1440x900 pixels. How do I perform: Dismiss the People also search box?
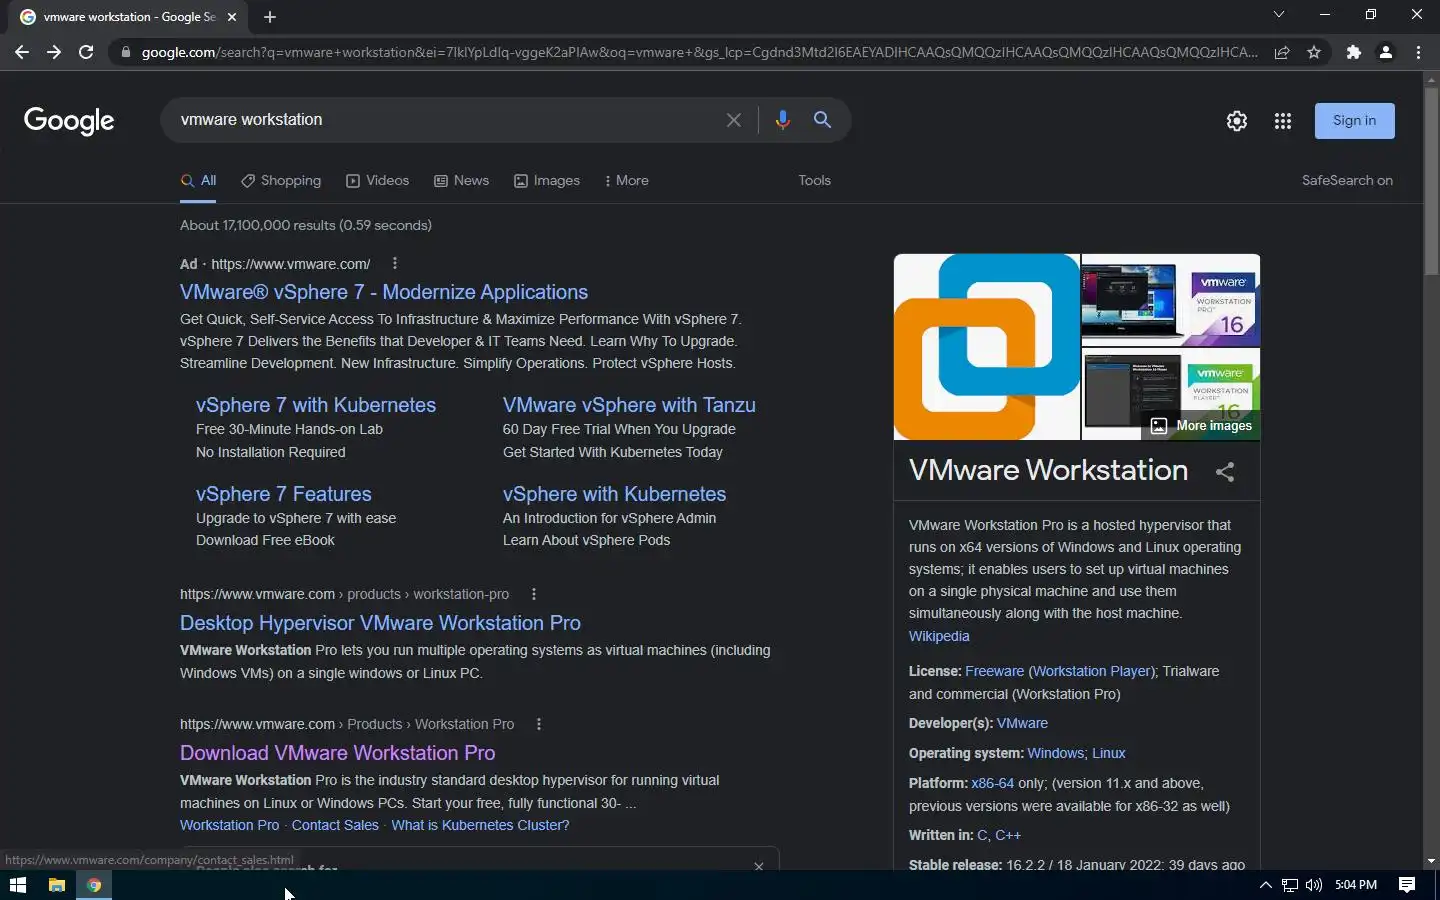click(759, 866)
